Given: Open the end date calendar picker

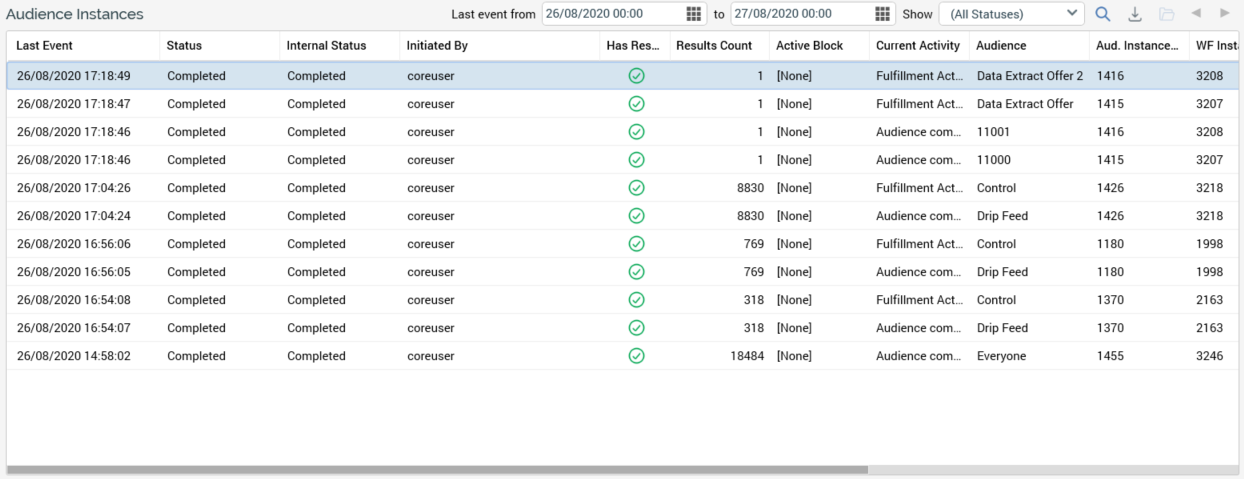Looking at the screenshot, I should (x=882, y=14).
